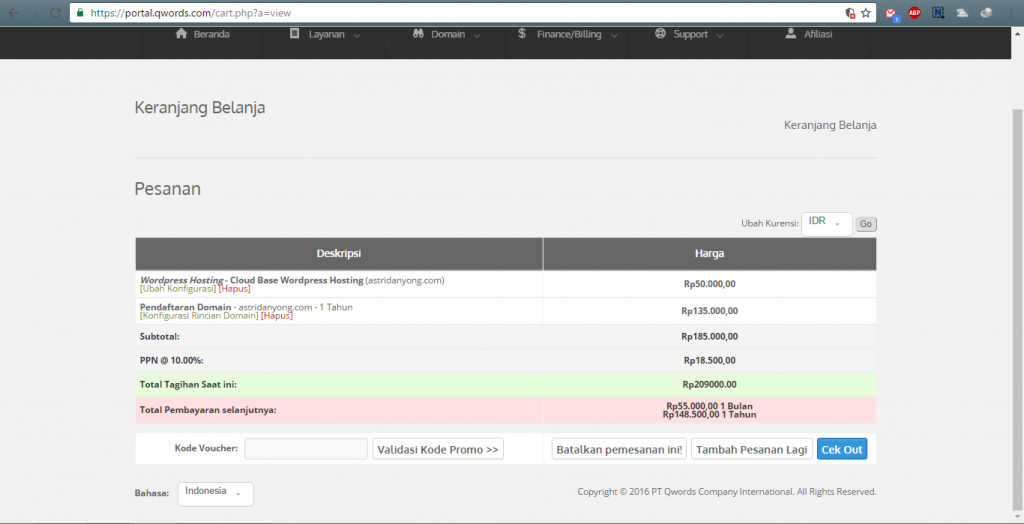Click the browser back arrow
This screenshot has height=524, width=1024.
pos(12,14)
